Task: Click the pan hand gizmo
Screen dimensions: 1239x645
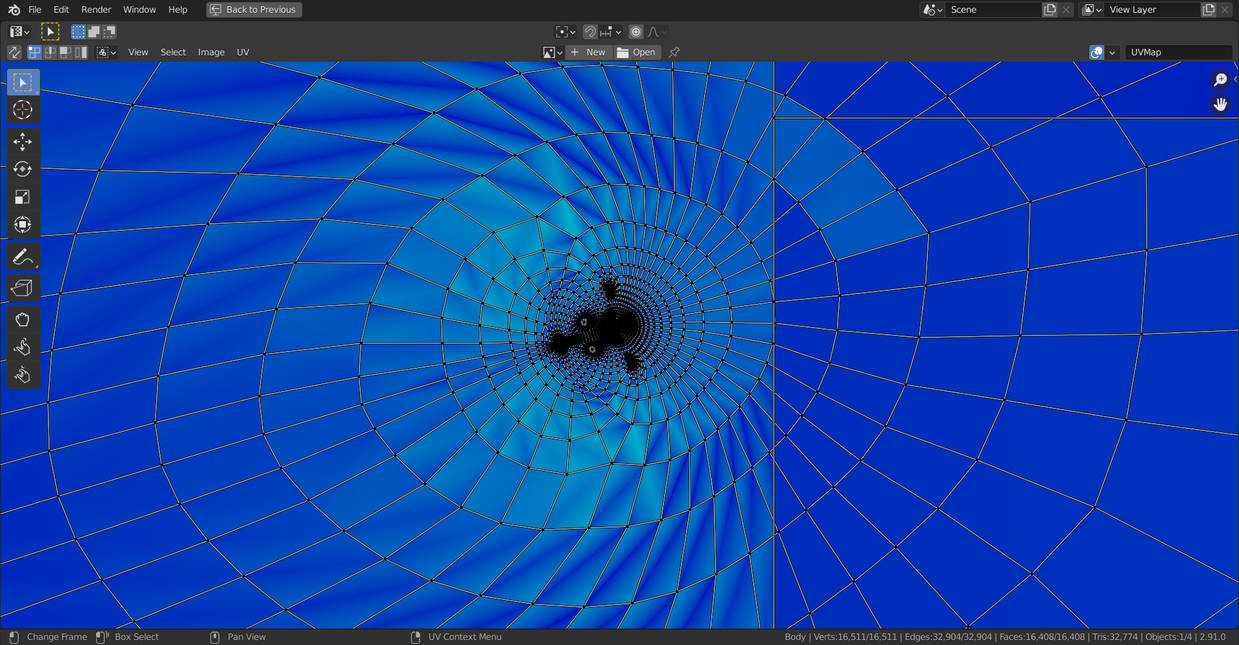Action: click(1220, 104)
